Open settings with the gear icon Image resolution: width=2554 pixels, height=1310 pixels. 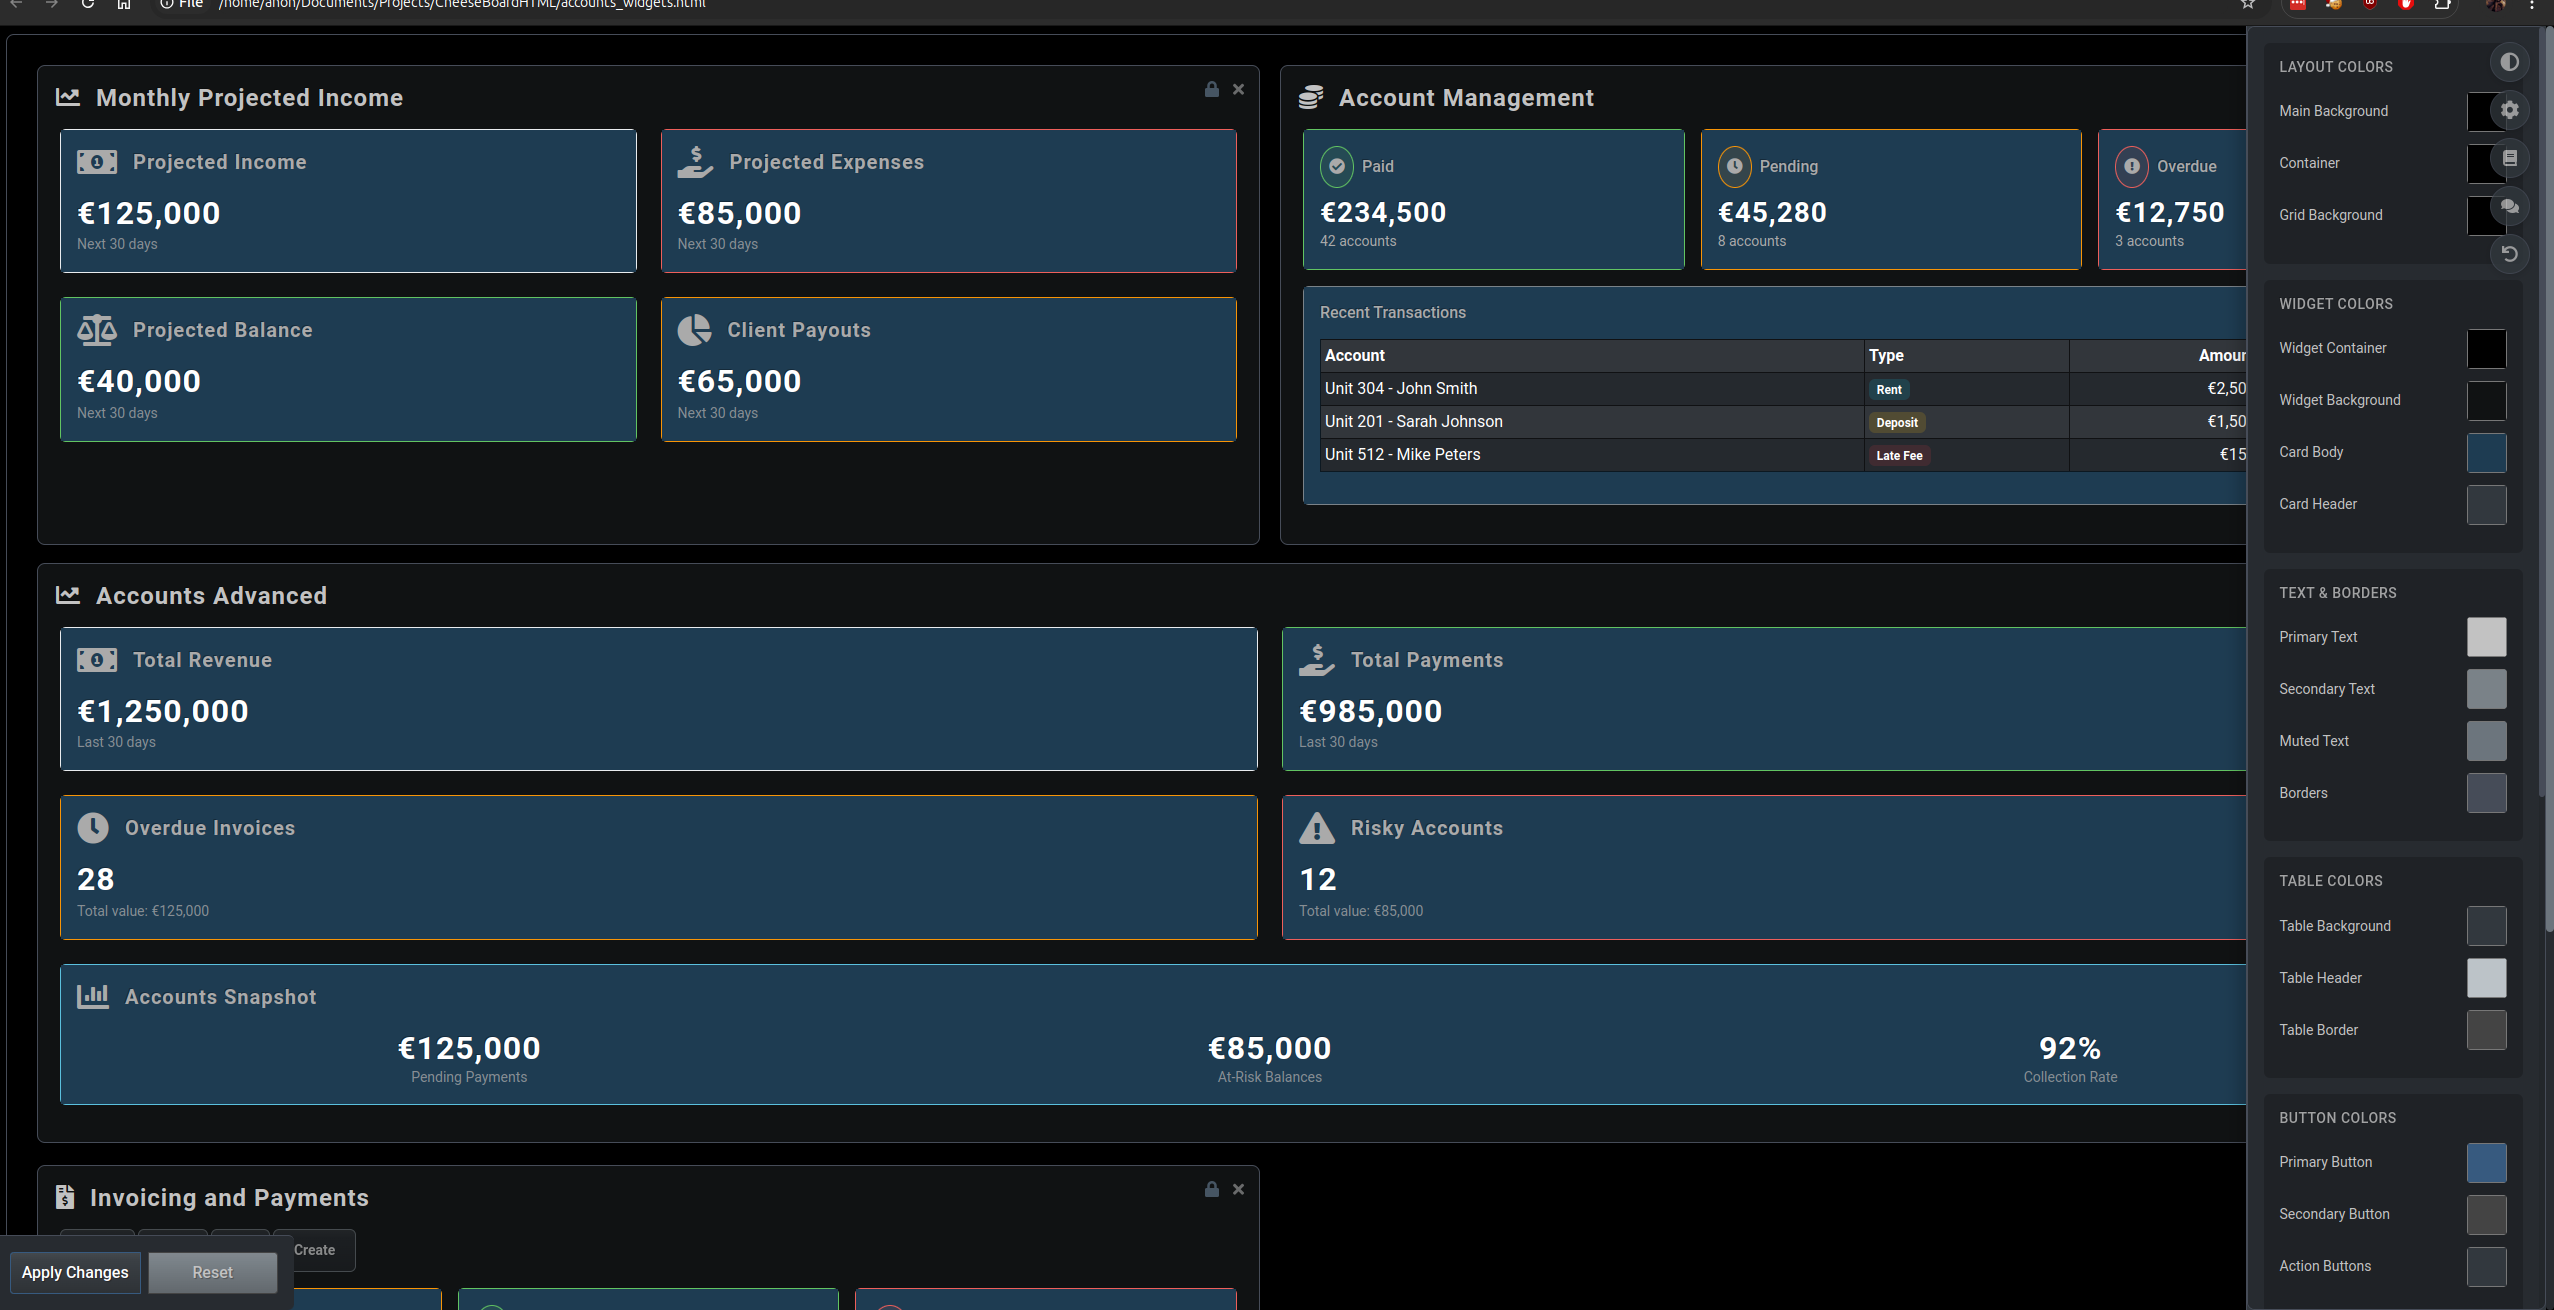tap(2509, 110)
